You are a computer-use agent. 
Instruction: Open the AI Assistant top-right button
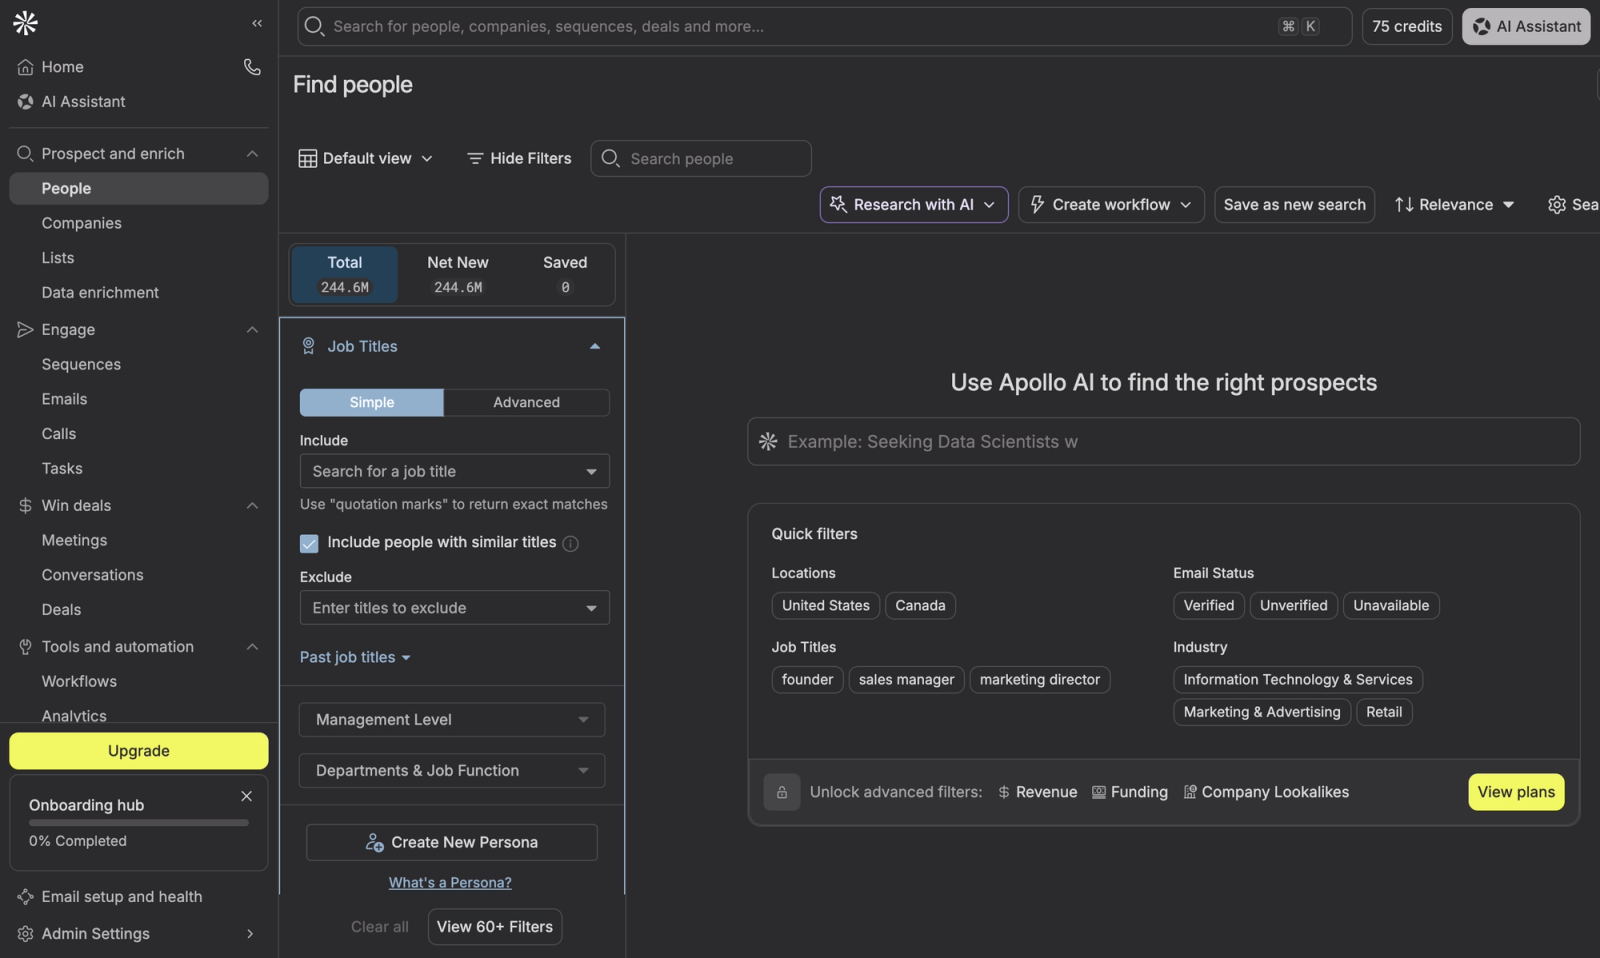pyautogui.click(x=1526, y=26)
